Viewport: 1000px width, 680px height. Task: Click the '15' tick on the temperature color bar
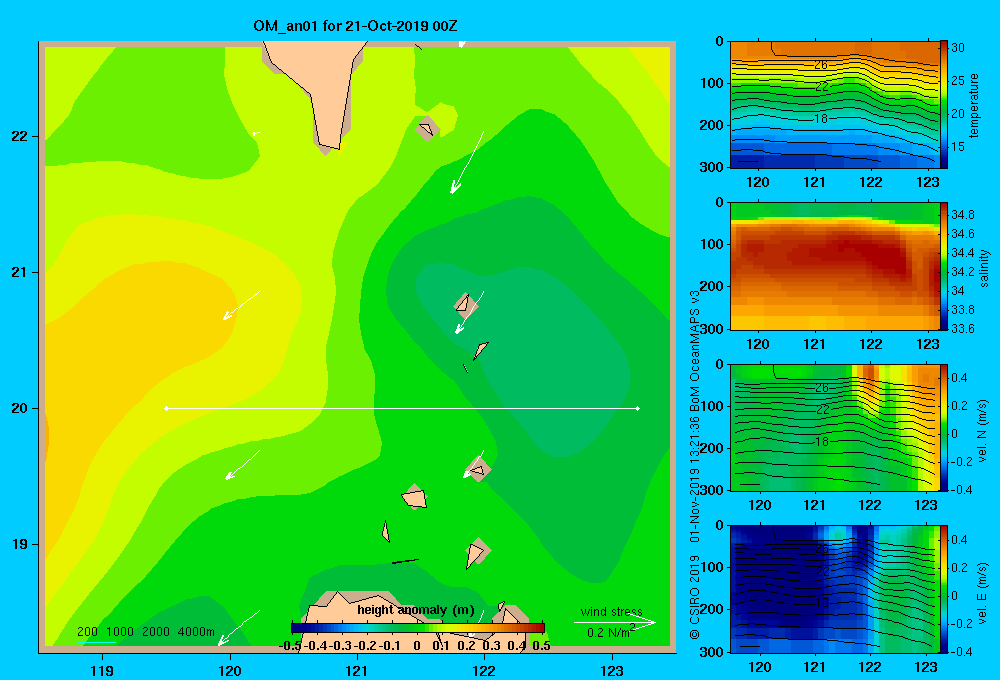click(958, 147)
